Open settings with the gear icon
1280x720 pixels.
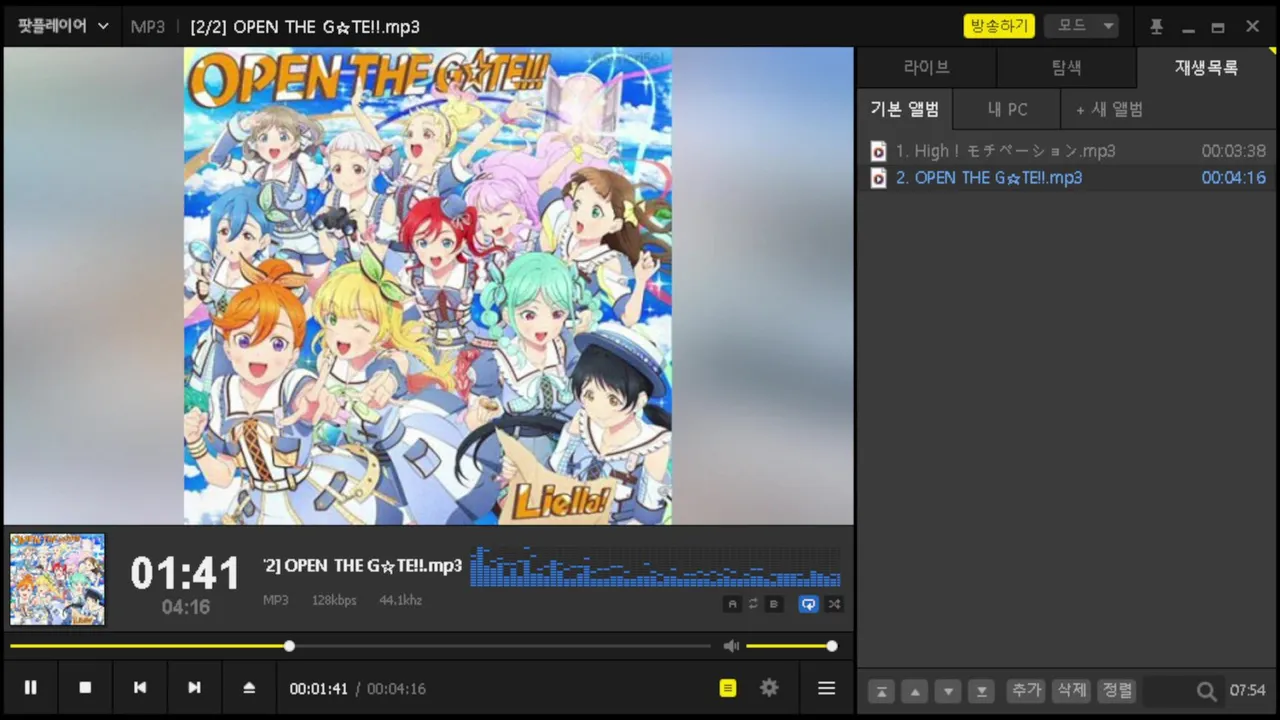(x=769, y=688)
